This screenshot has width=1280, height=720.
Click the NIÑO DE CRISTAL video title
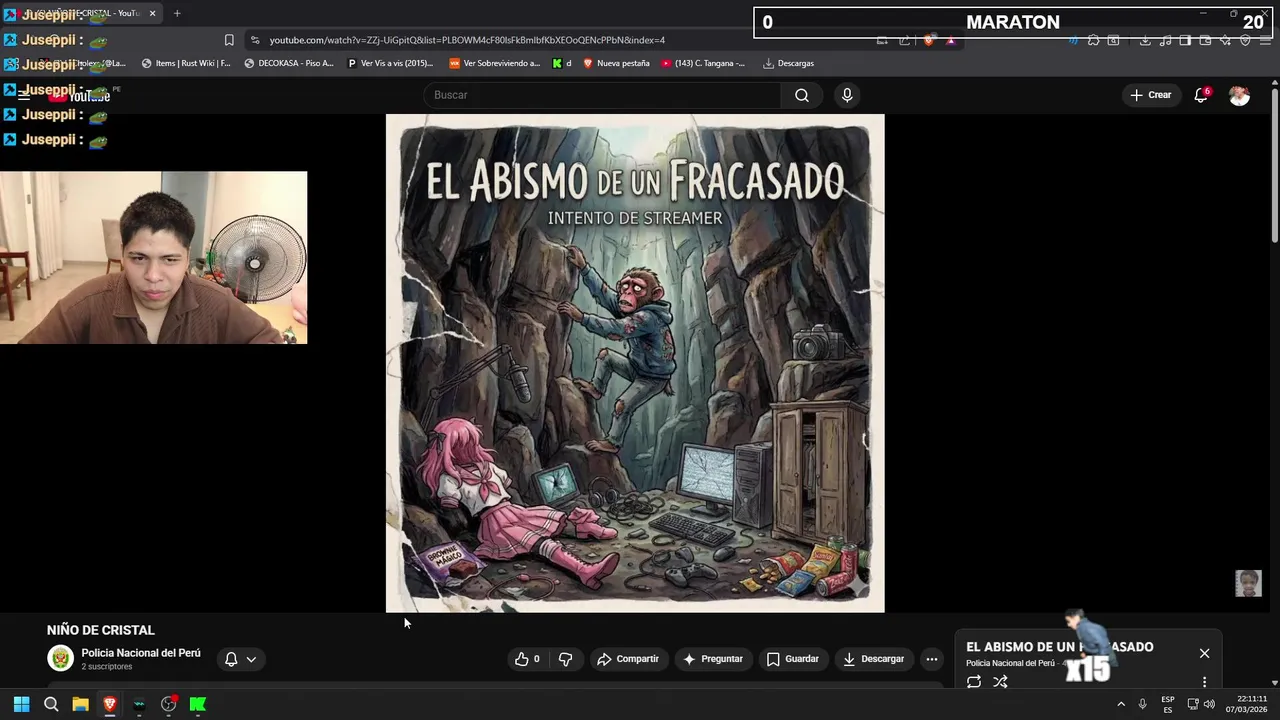click(101, 630)
